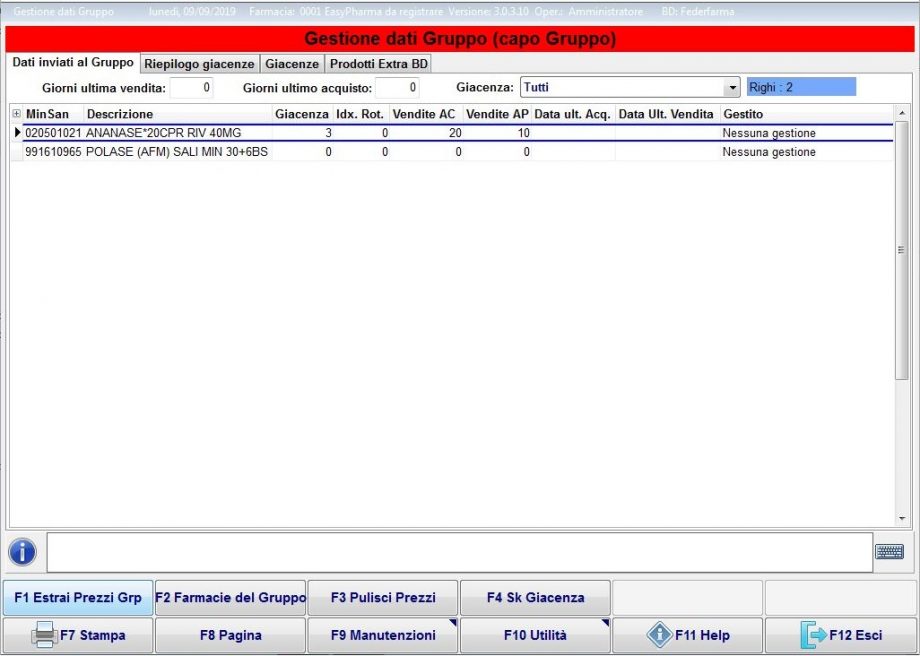920x656 pixels.
Task: Expand the F10 Utilità menu
Action: pos(535,635)
